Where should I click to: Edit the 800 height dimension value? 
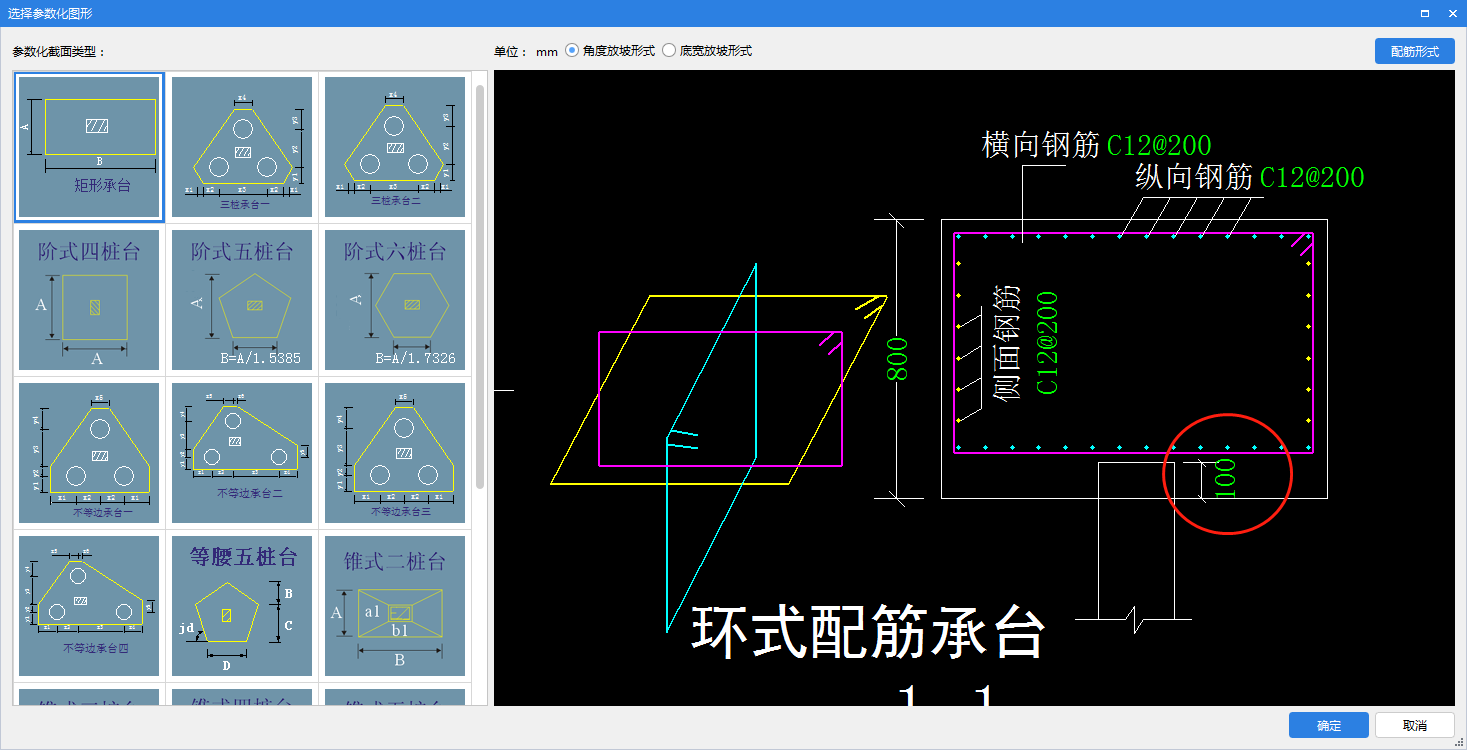click(898, 359)
